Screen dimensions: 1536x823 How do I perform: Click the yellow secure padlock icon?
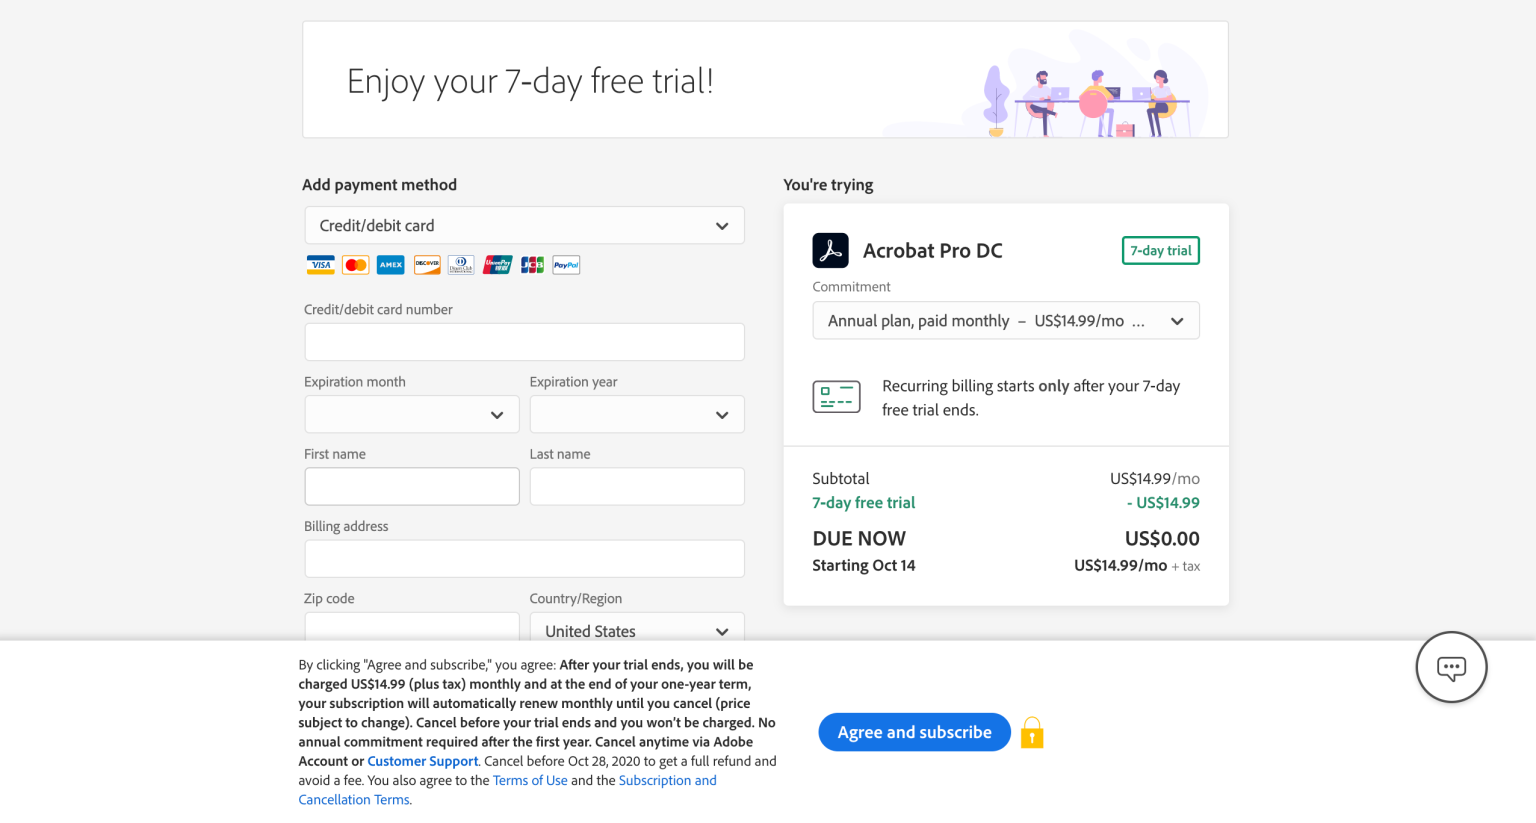pos(1032,733)
